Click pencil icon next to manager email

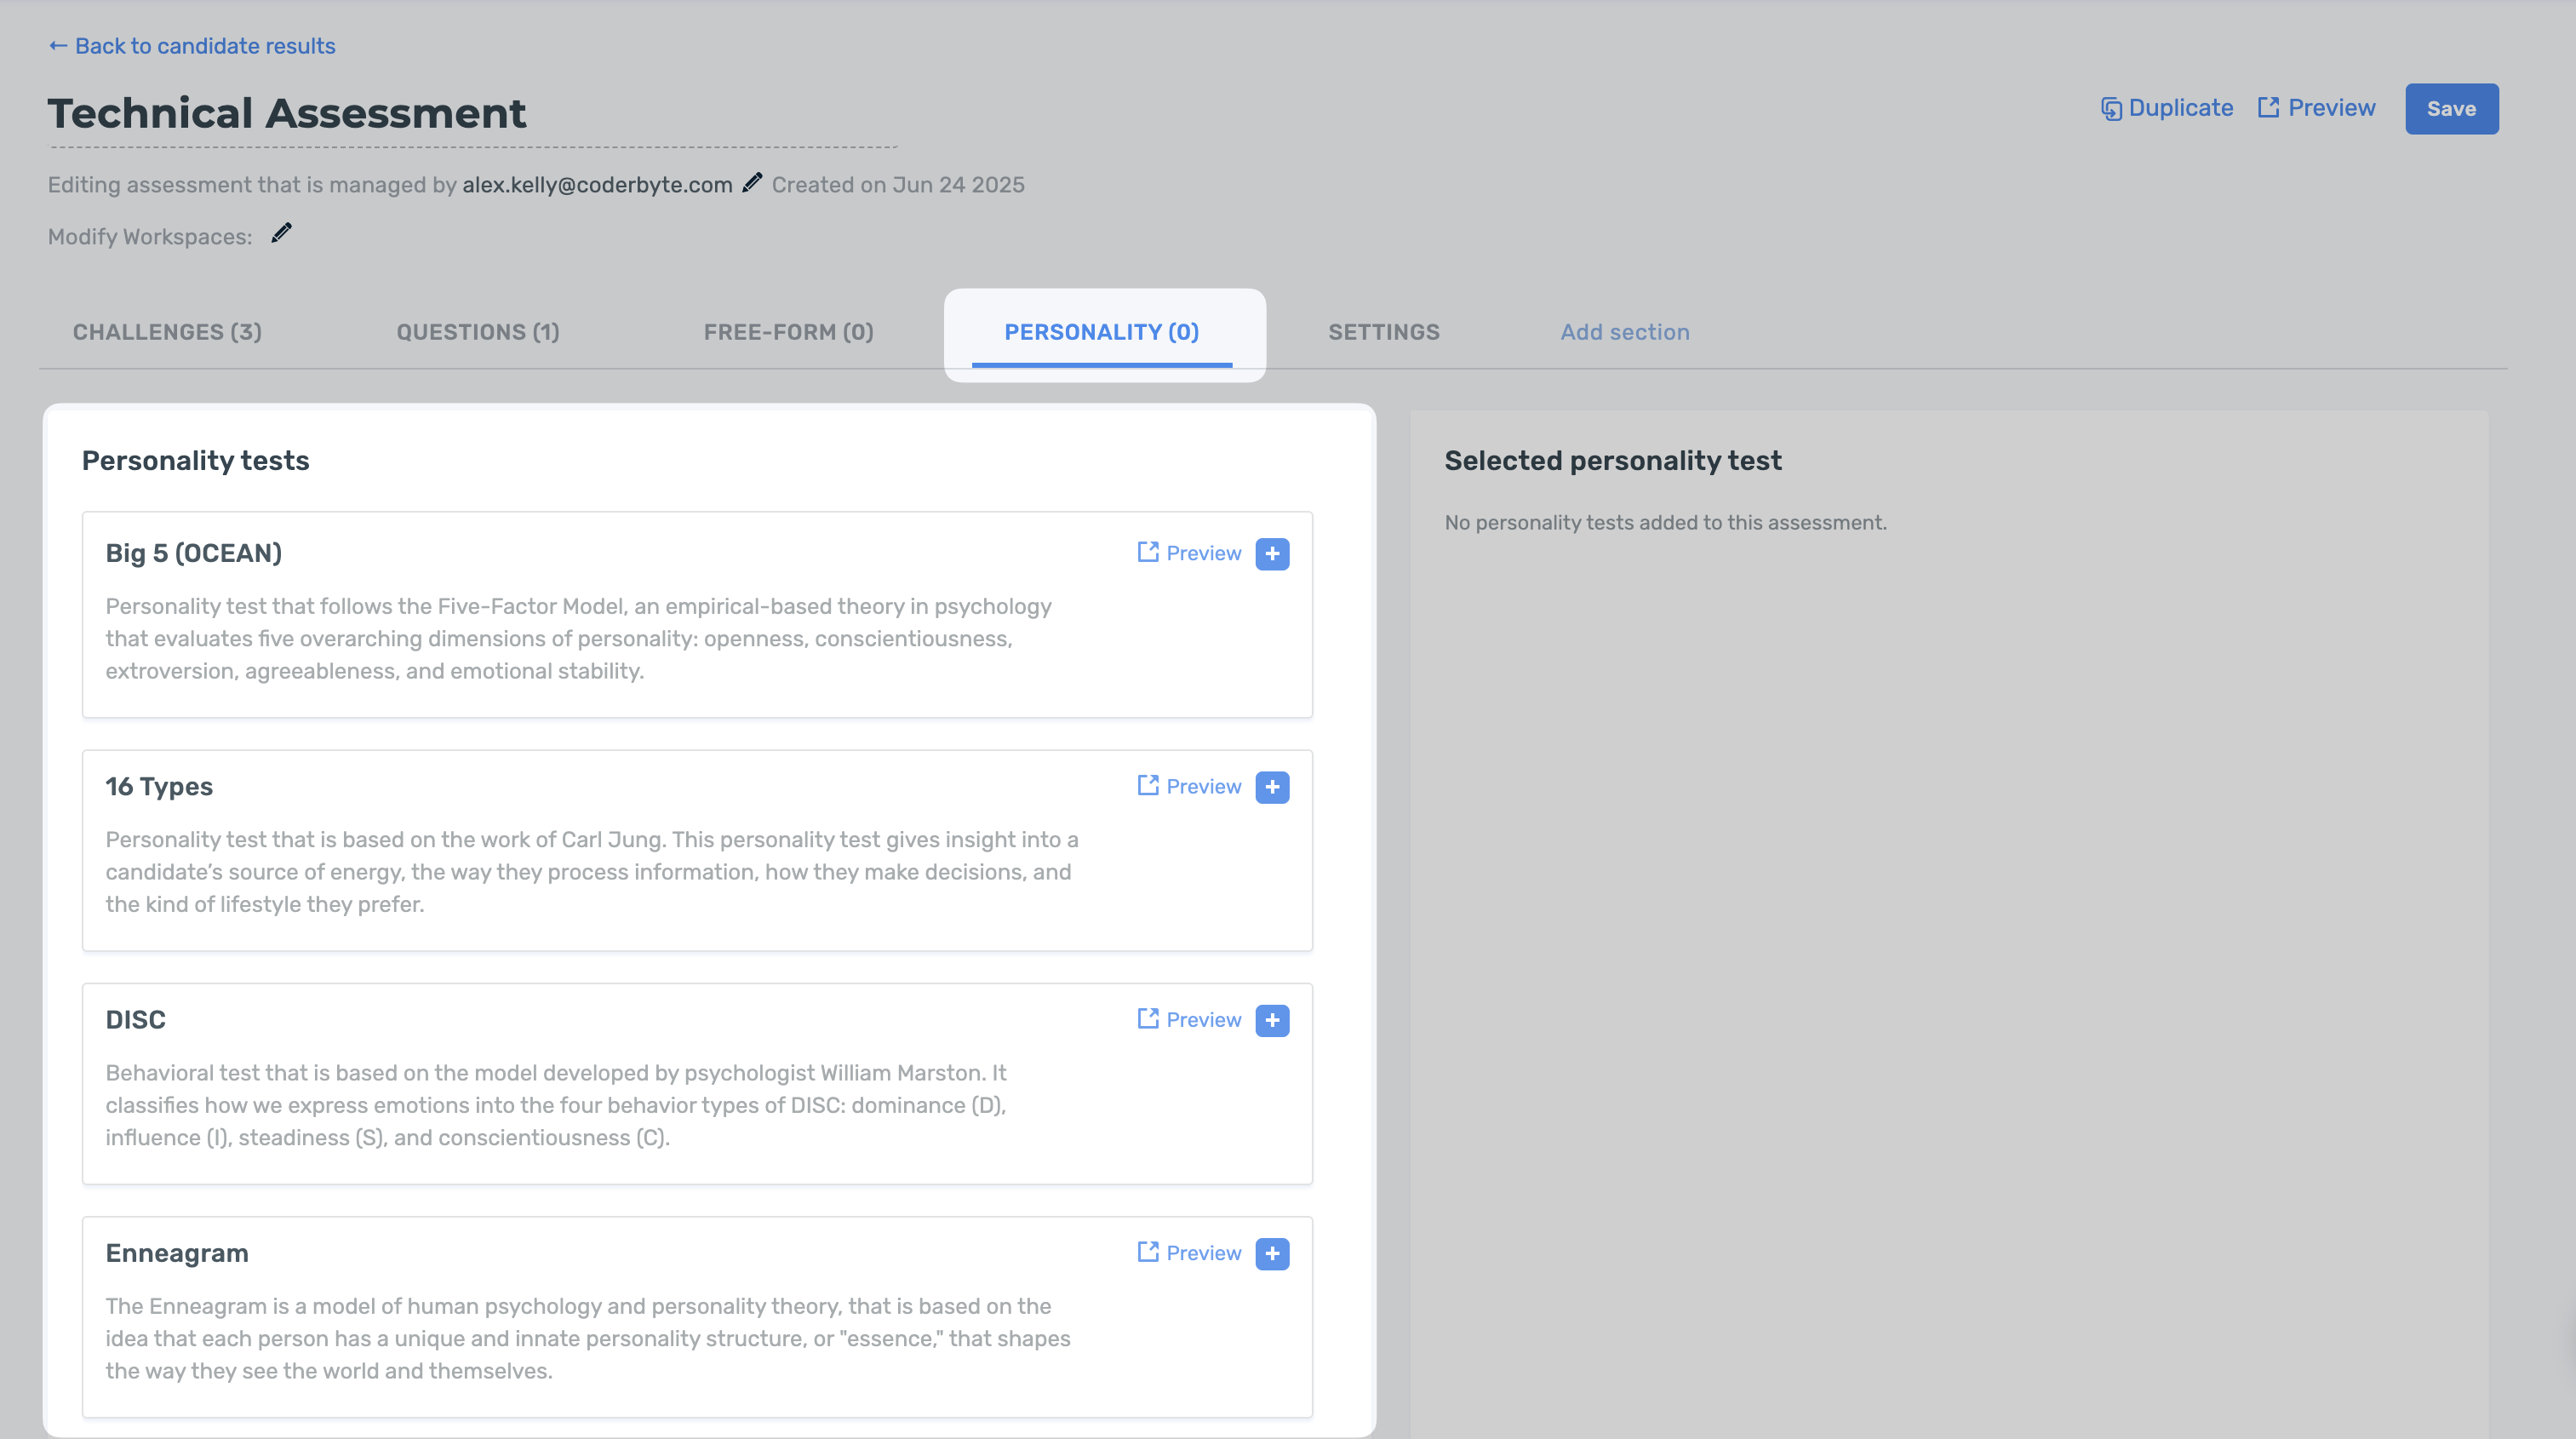[x=752, y=183]
